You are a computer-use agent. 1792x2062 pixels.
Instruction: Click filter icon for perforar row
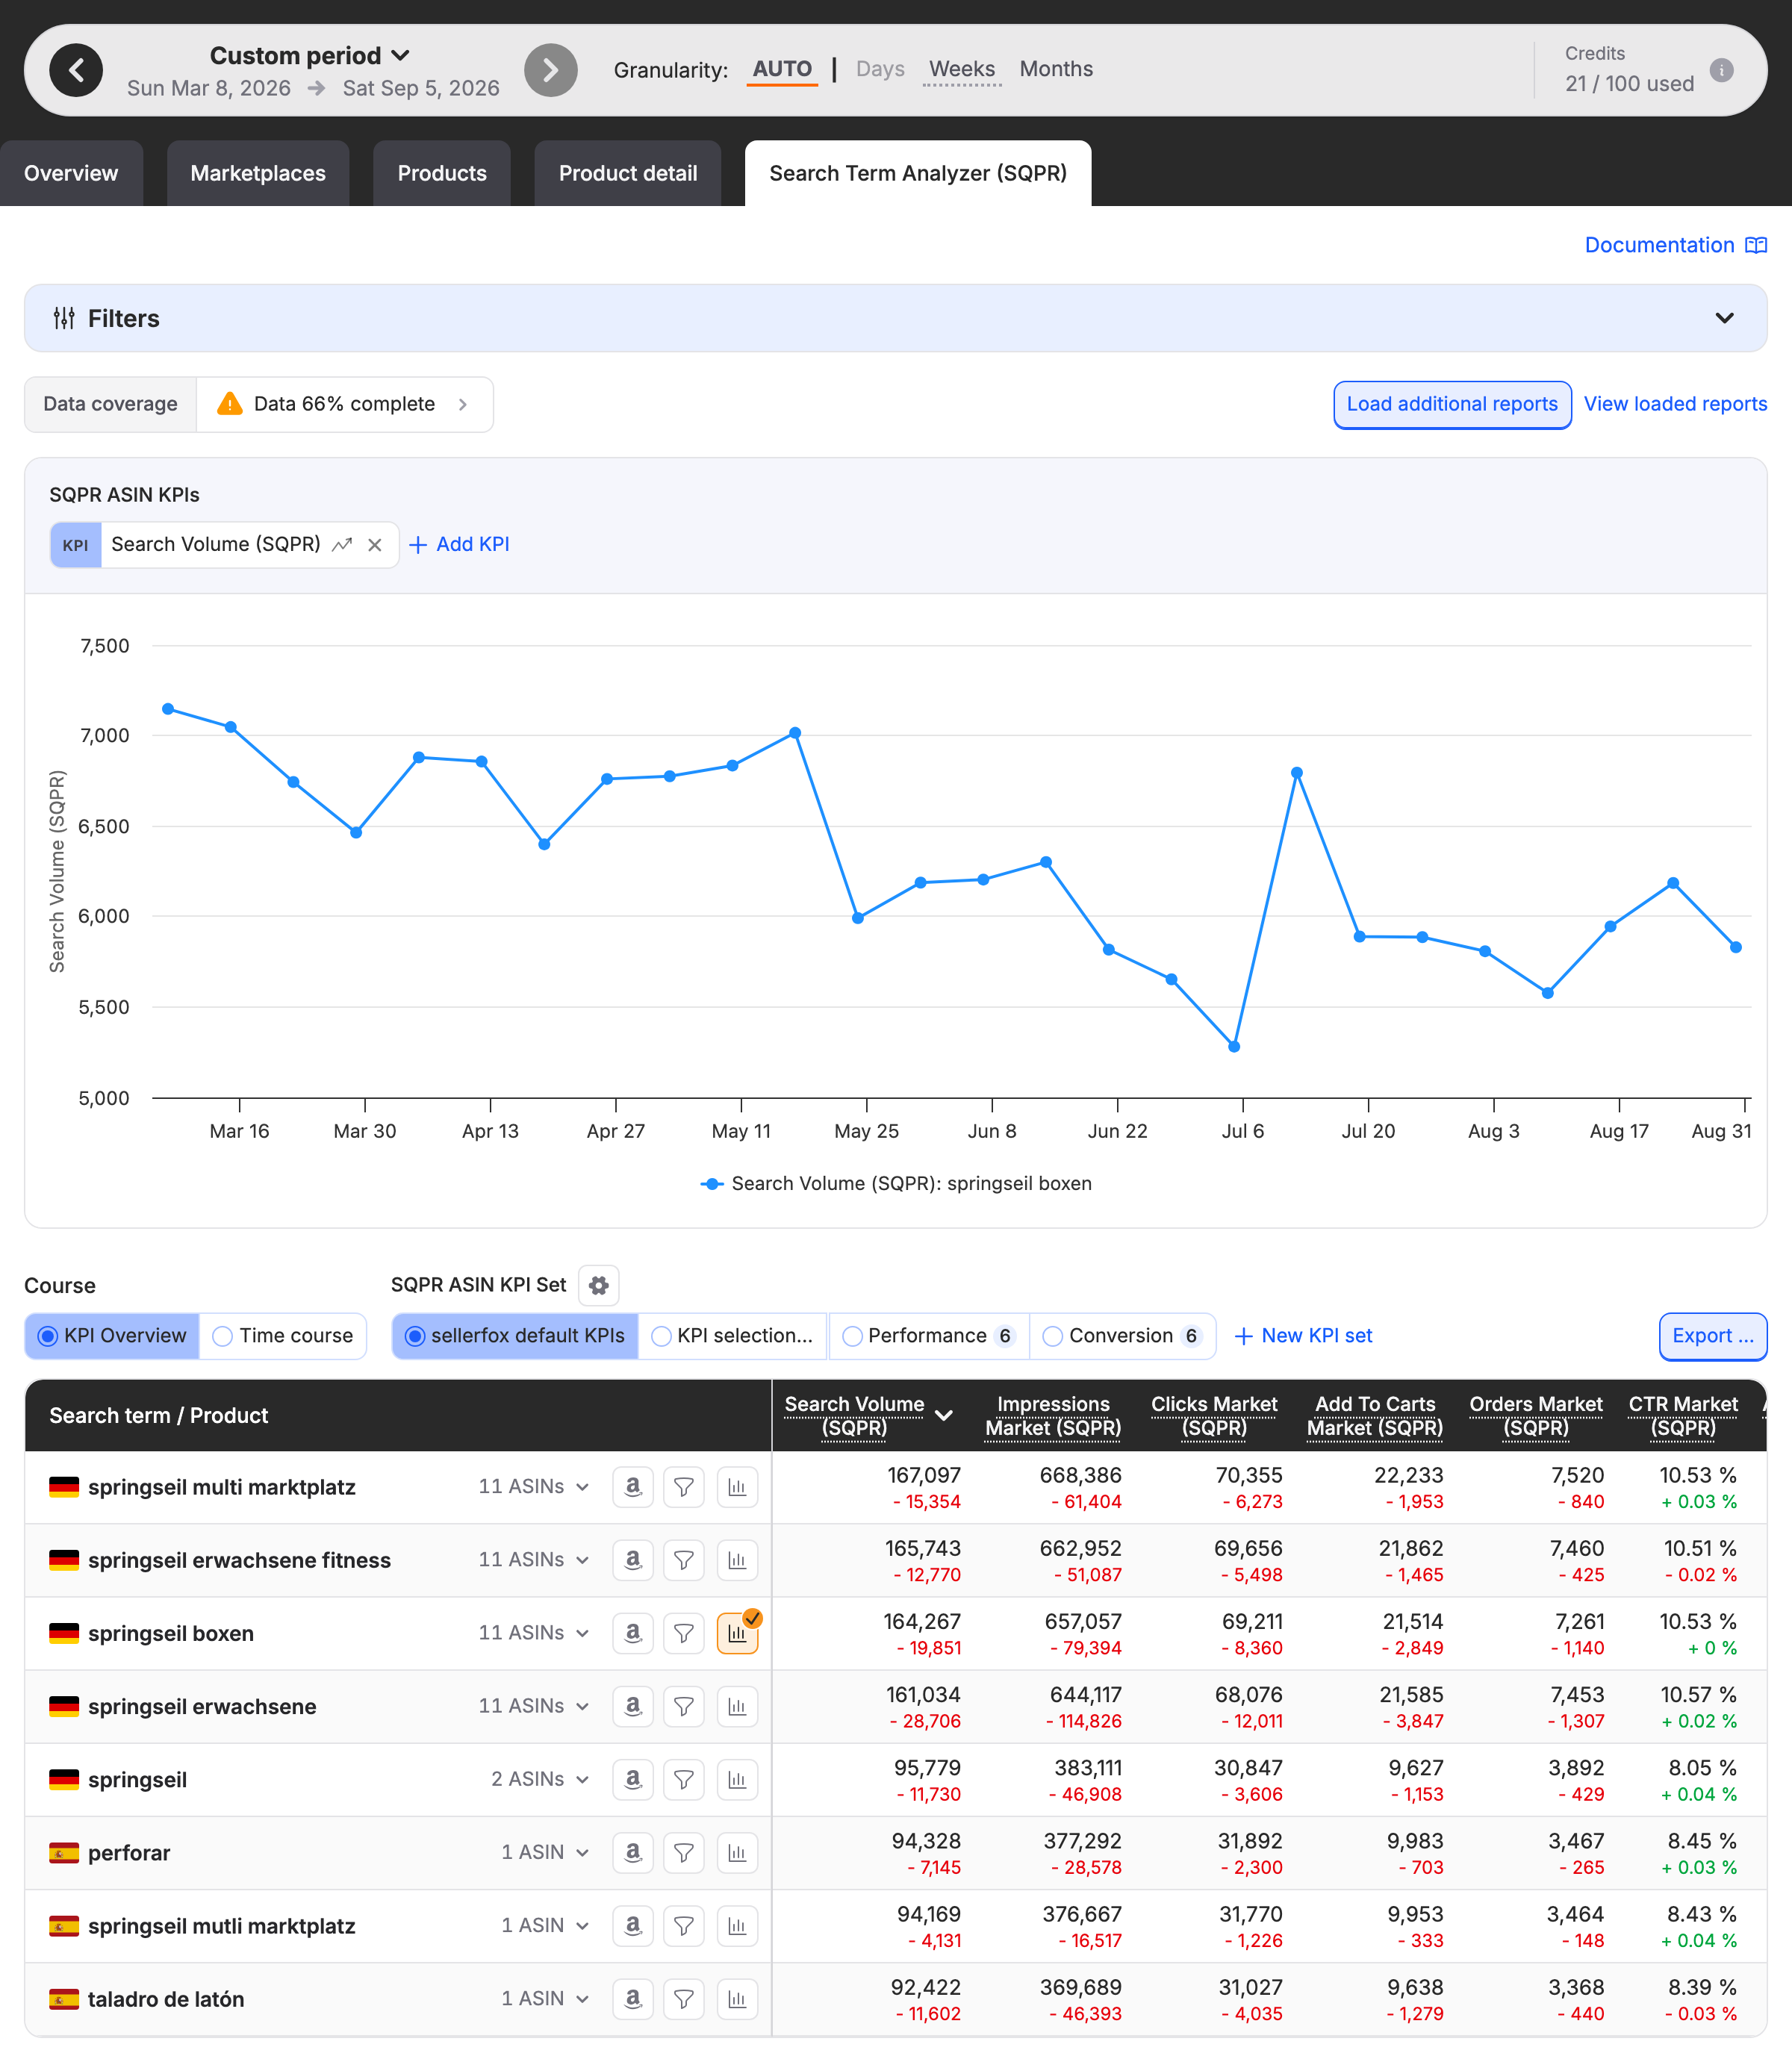[684, 1852]
